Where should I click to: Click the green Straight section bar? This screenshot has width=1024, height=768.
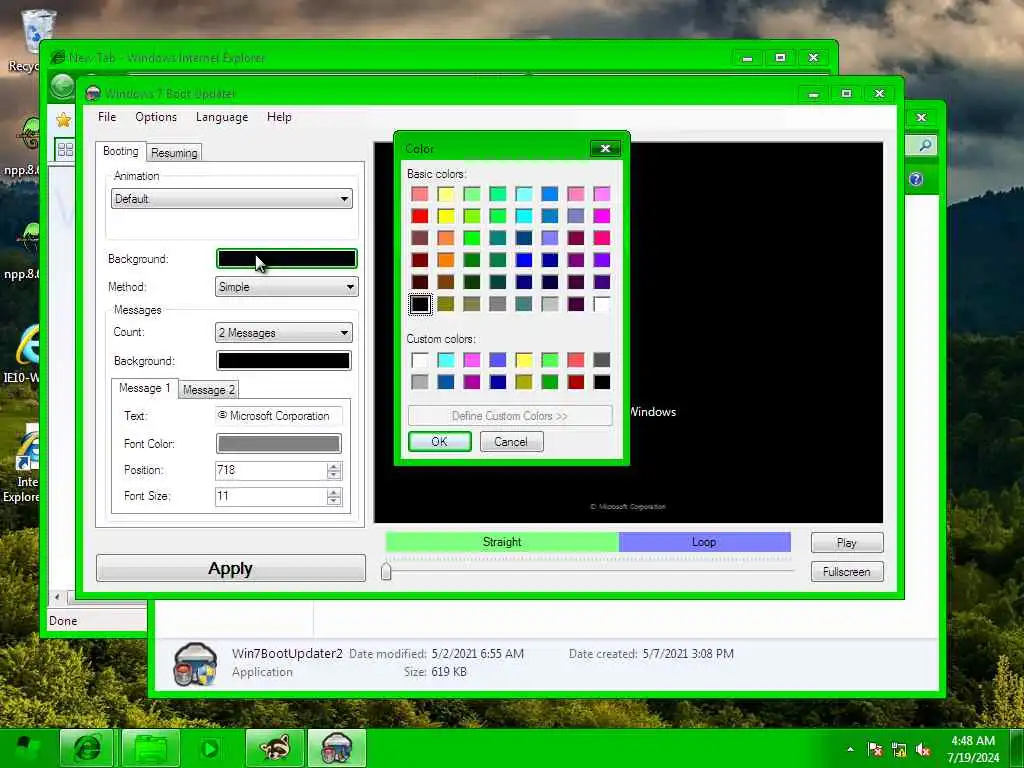[502, 542]
